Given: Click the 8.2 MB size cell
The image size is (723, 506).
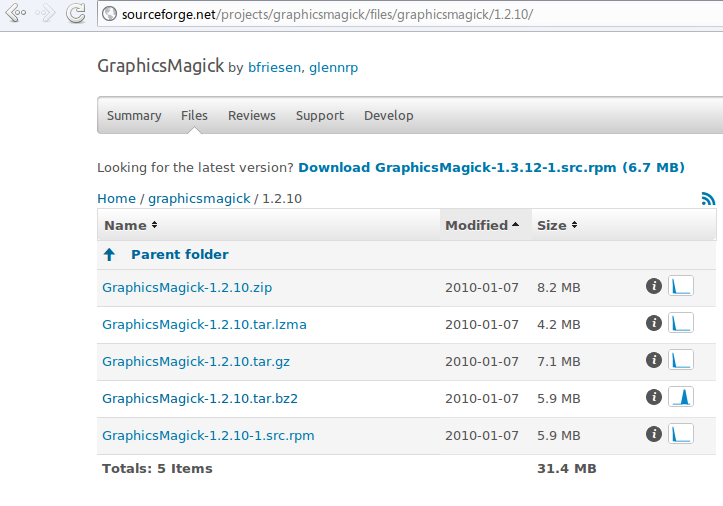Looking at the screenshot, I should (x=559, y=287).
